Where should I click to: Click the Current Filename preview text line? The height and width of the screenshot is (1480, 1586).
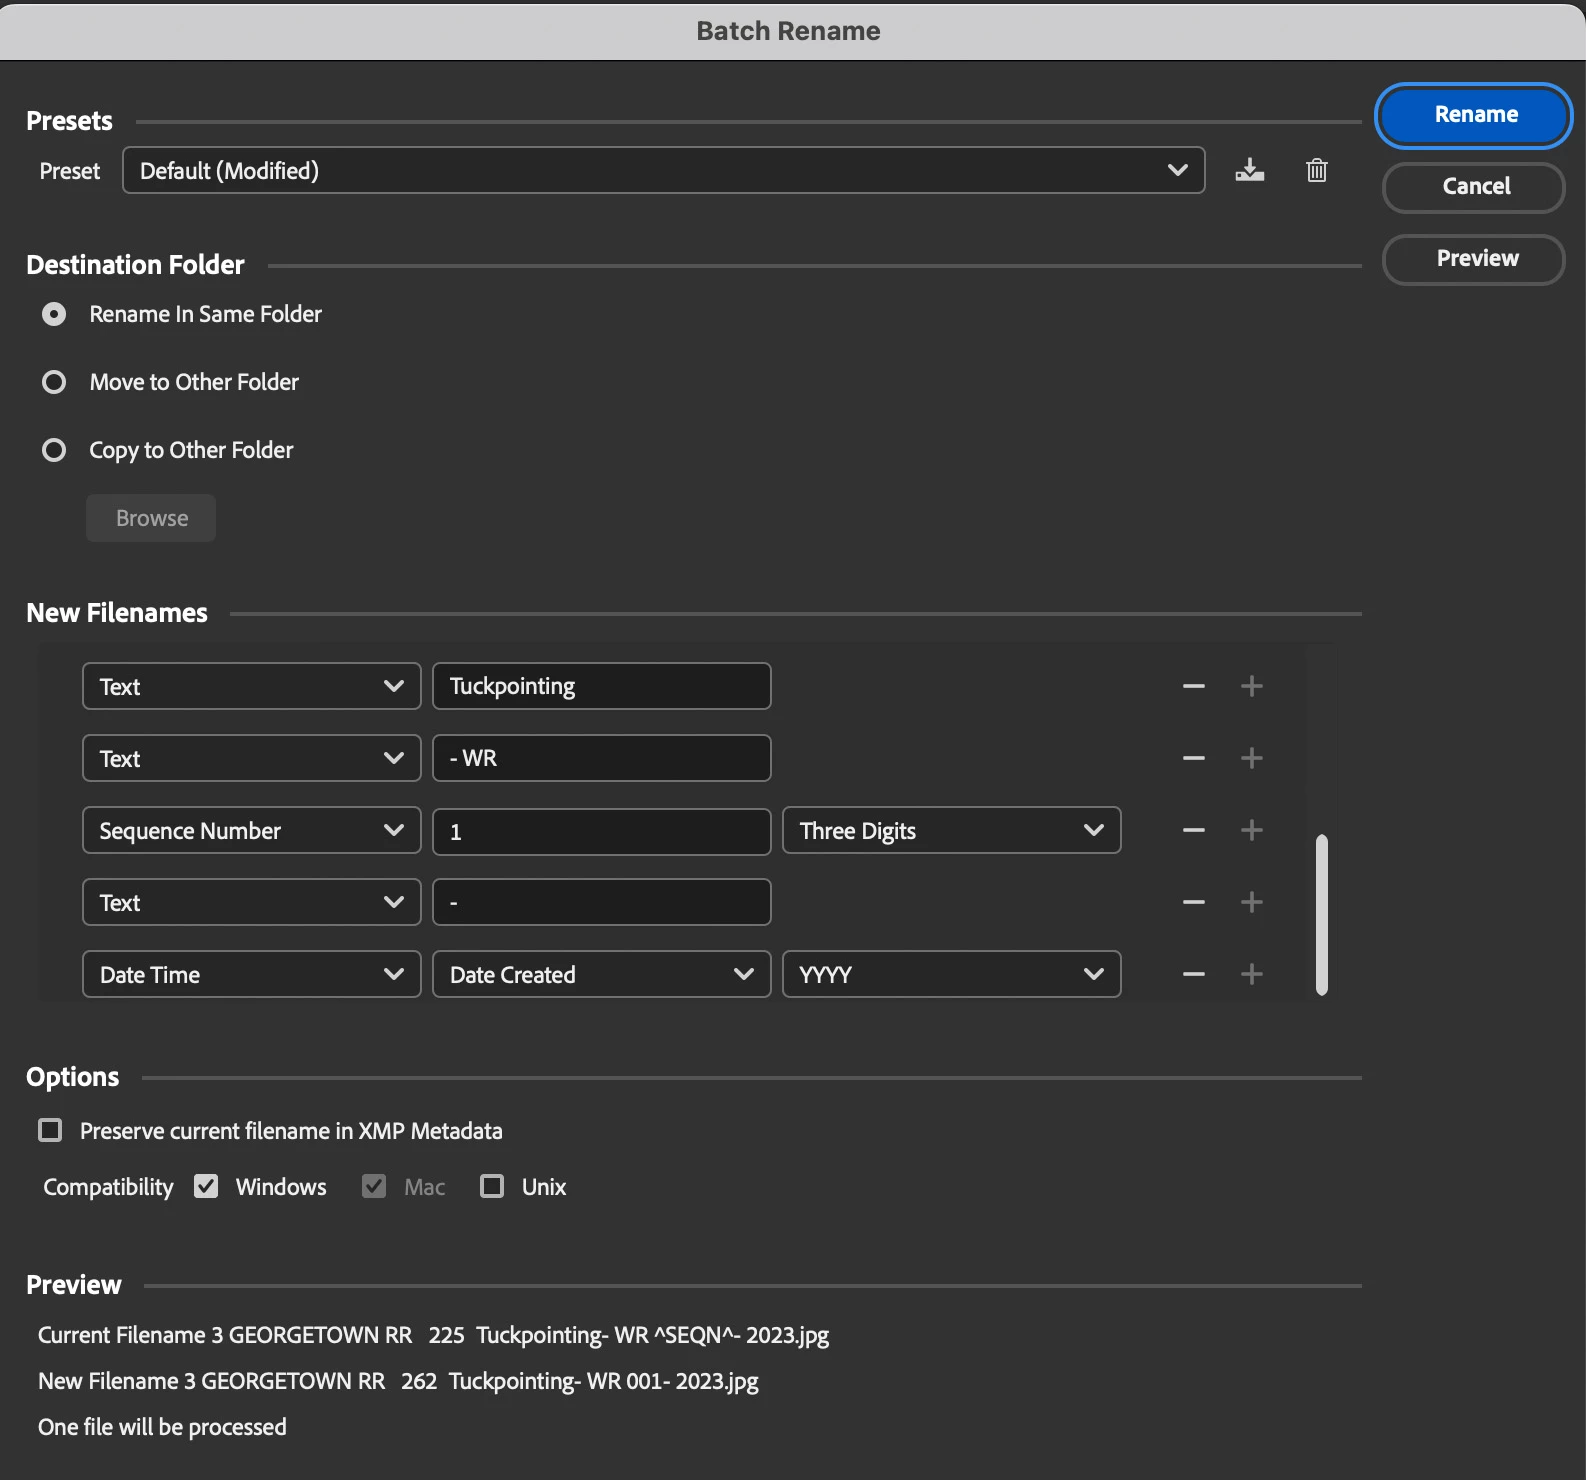pos(433,1335)
